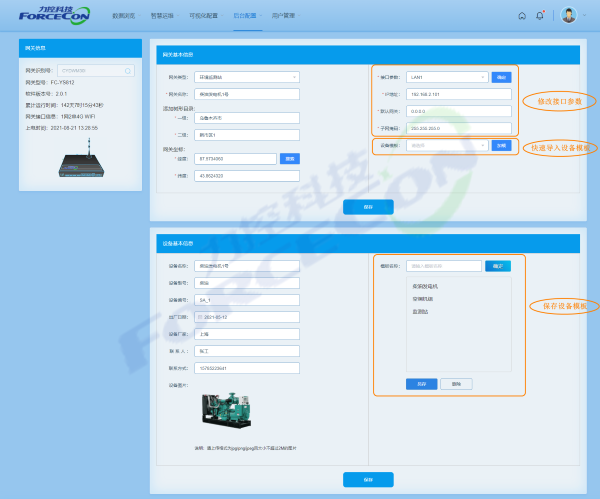This screenshot has width=600, height=499.
Task: Click the second-level directory input field
Action: (x=247, y=135)
